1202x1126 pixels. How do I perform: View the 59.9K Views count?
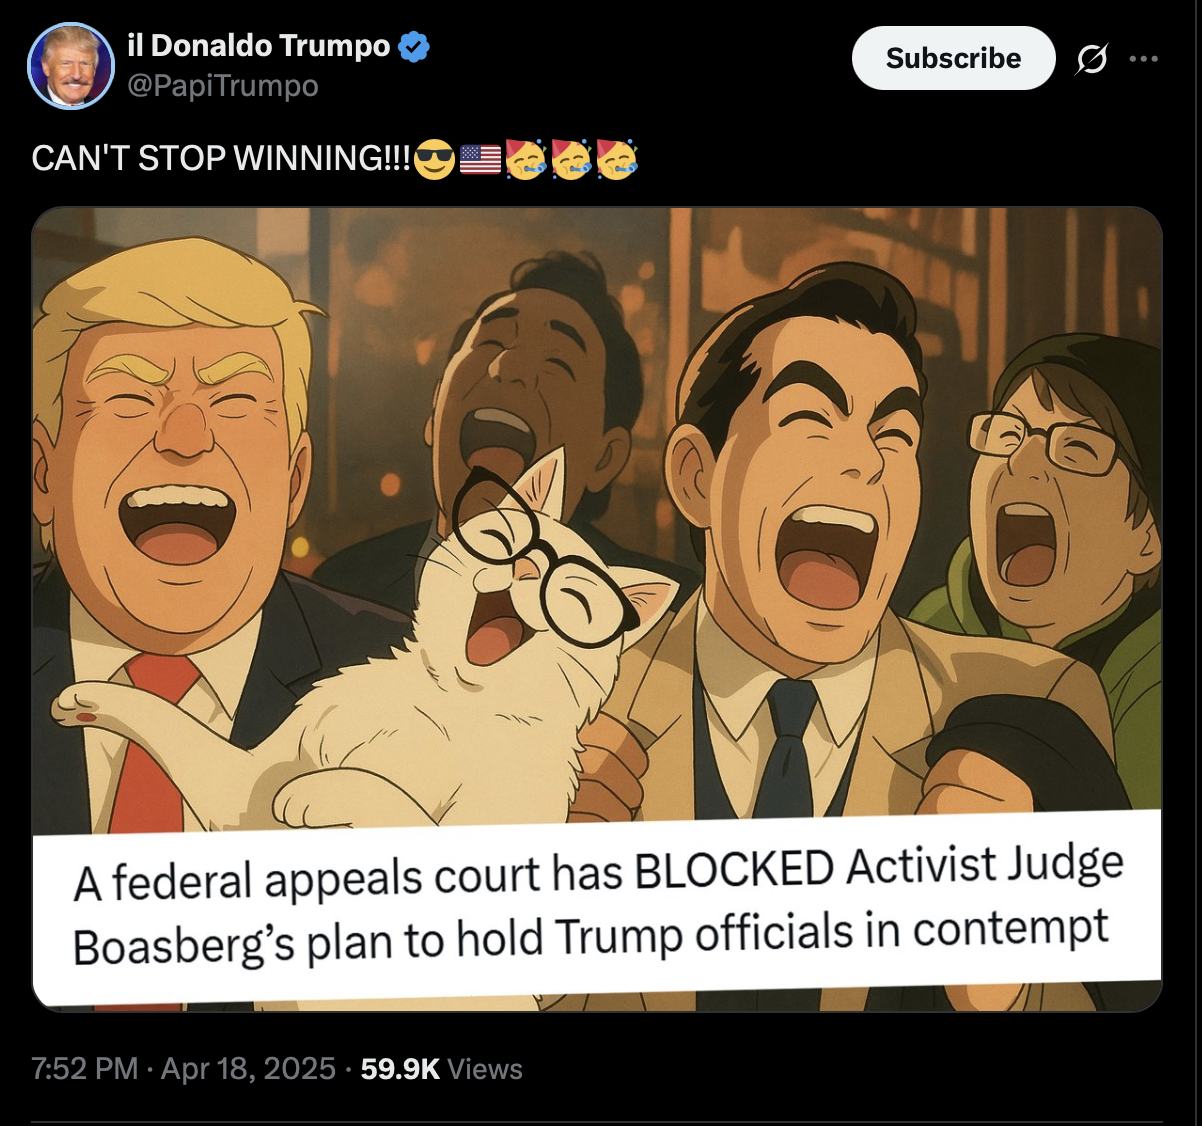click(441, 1069)
